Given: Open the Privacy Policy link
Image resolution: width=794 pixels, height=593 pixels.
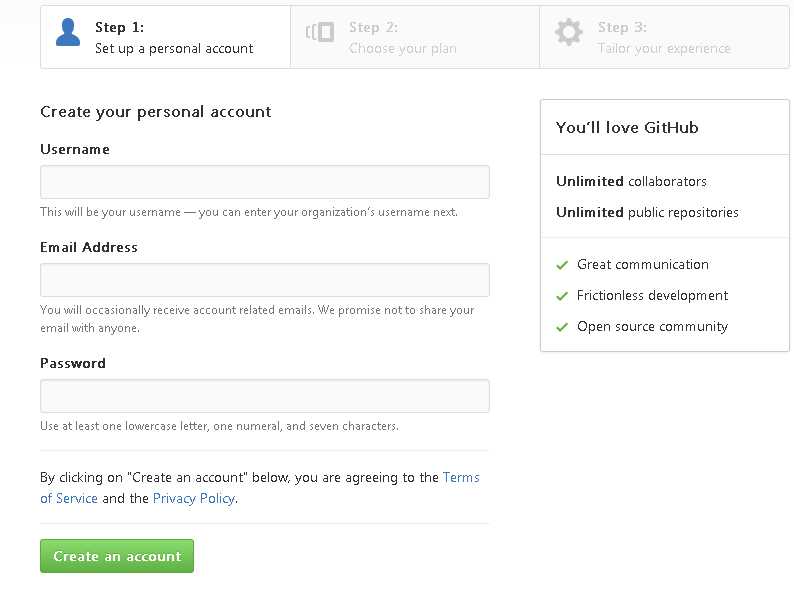Looking at the screenshot, I should [x=194, y=498].
